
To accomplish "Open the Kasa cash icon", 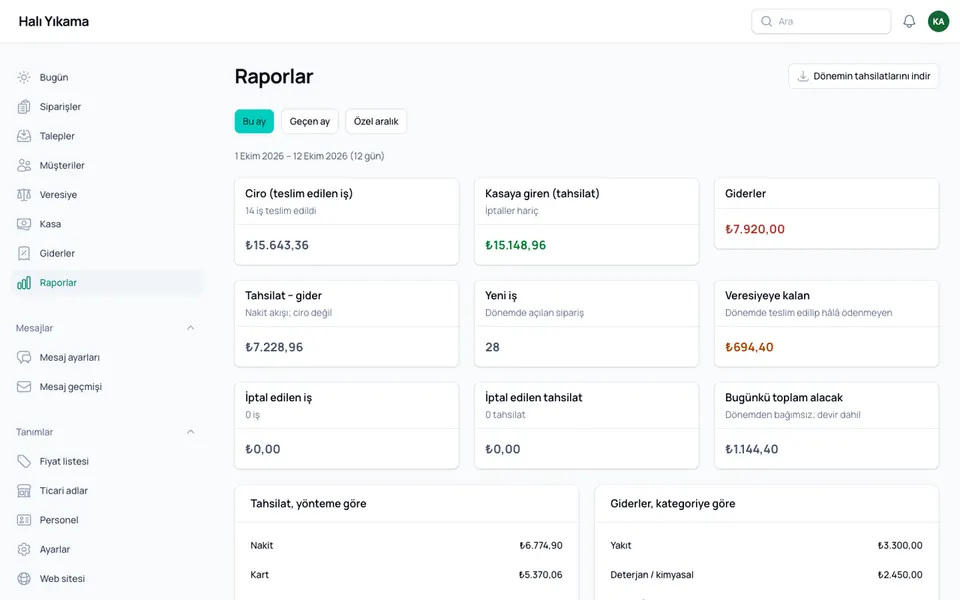I will pyautogui.click(x=24, y=224).
